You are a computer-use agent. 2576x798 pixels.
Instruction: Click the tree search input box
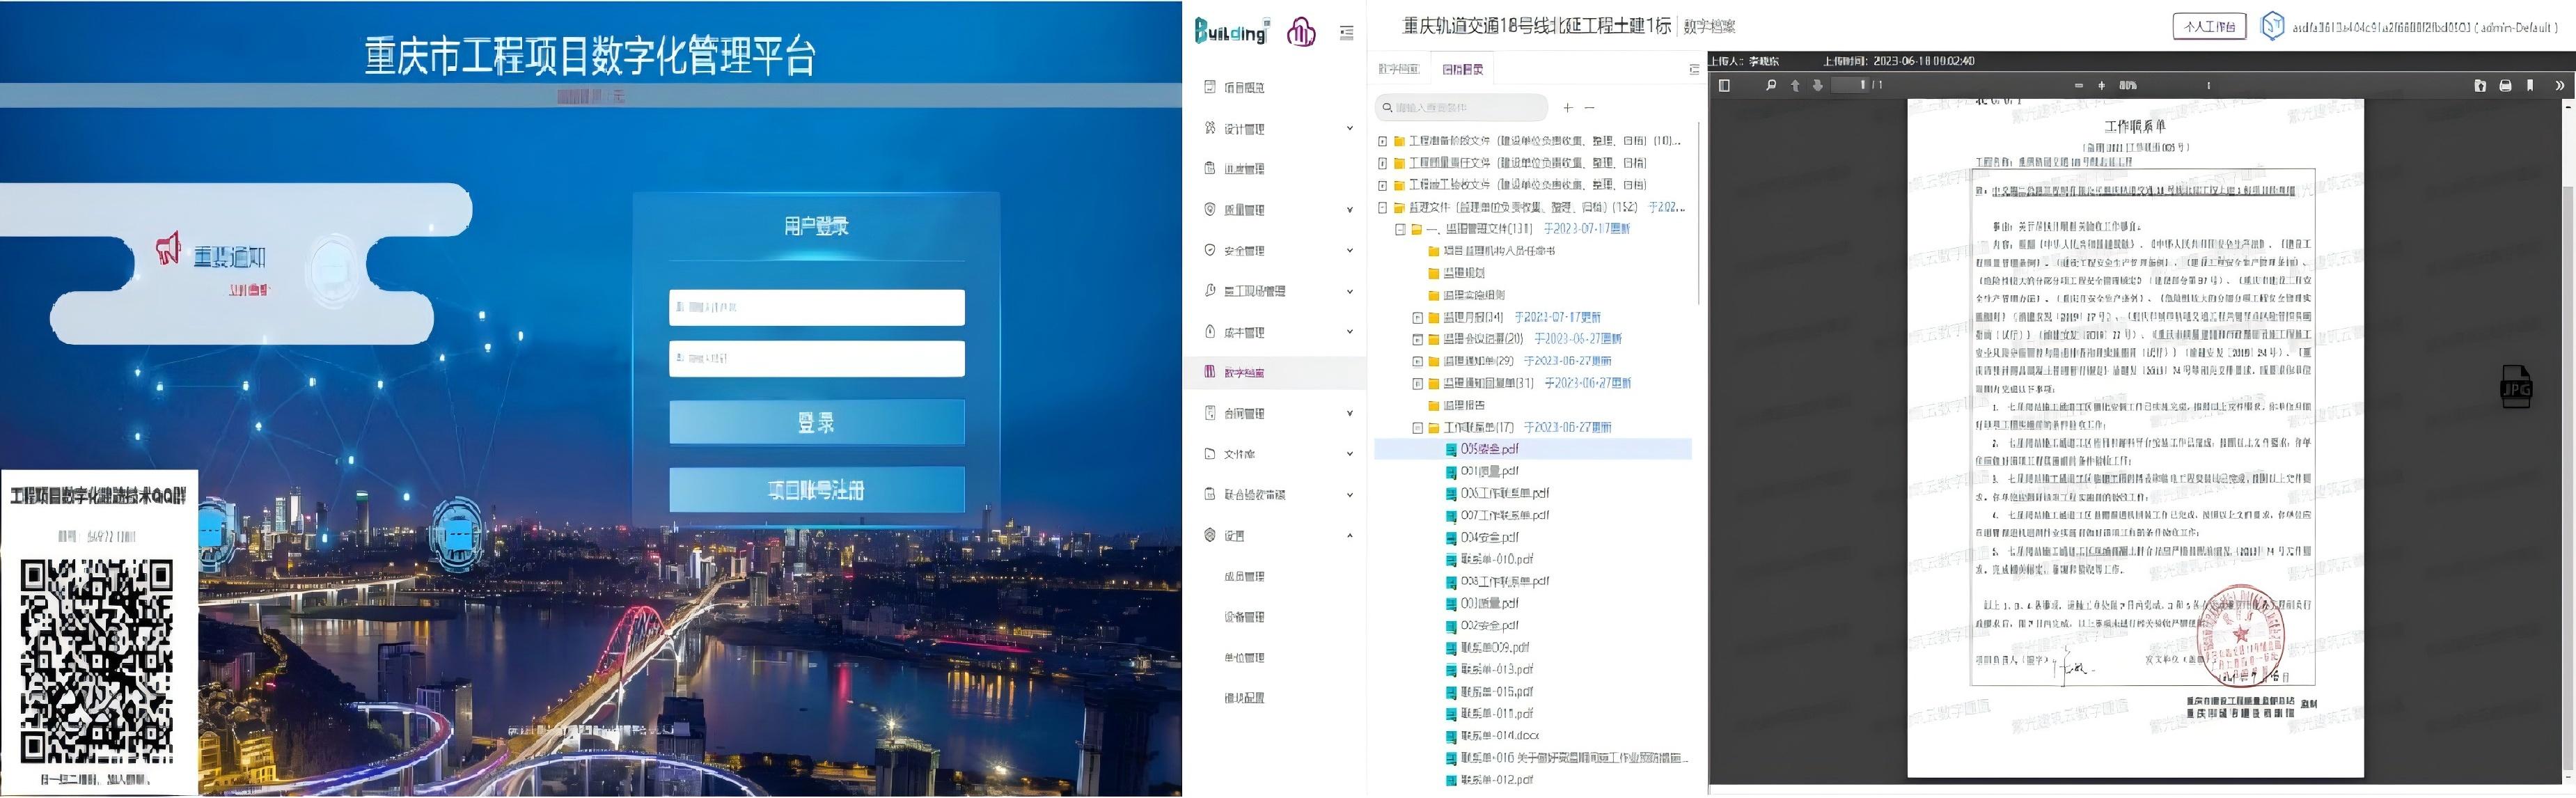pyautogui.click(x=1462, y=108)
